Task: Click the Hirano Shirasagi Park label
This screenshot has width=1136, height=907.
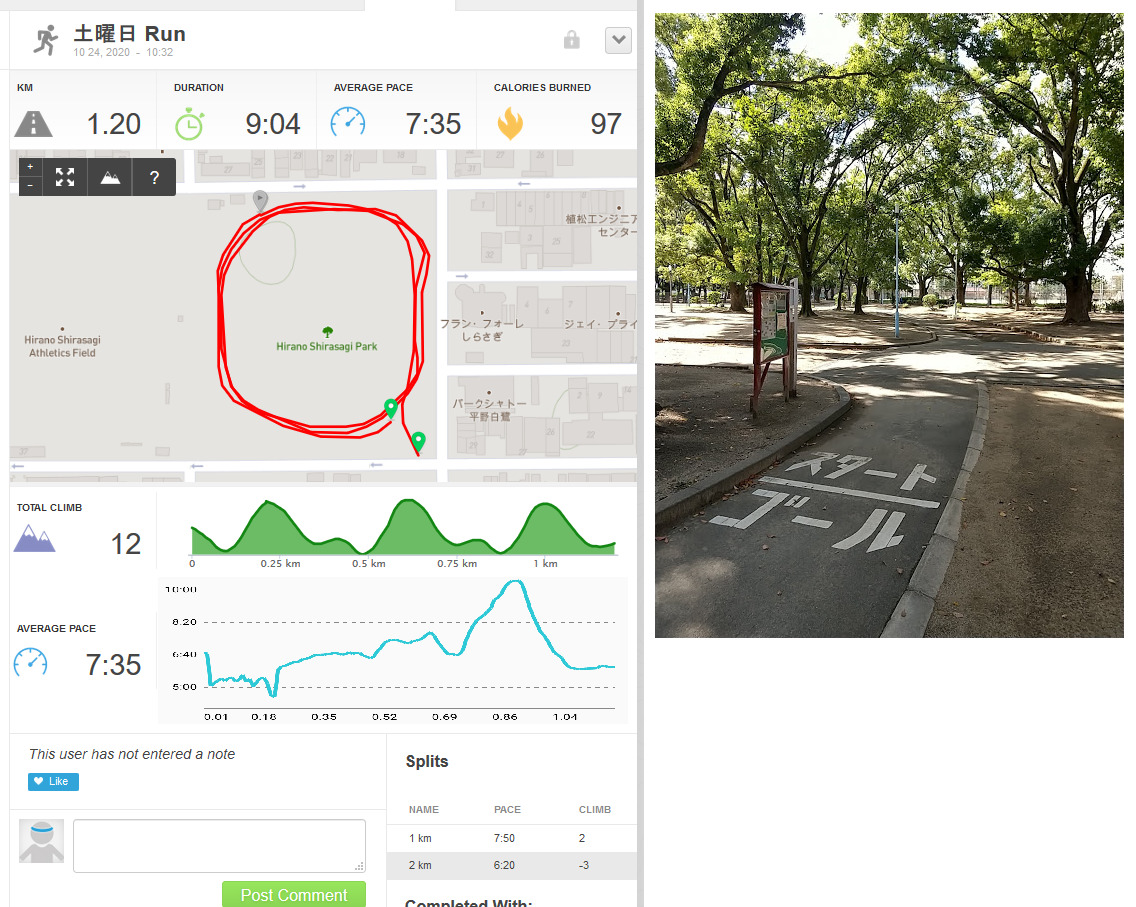Action: pos(327,346)
